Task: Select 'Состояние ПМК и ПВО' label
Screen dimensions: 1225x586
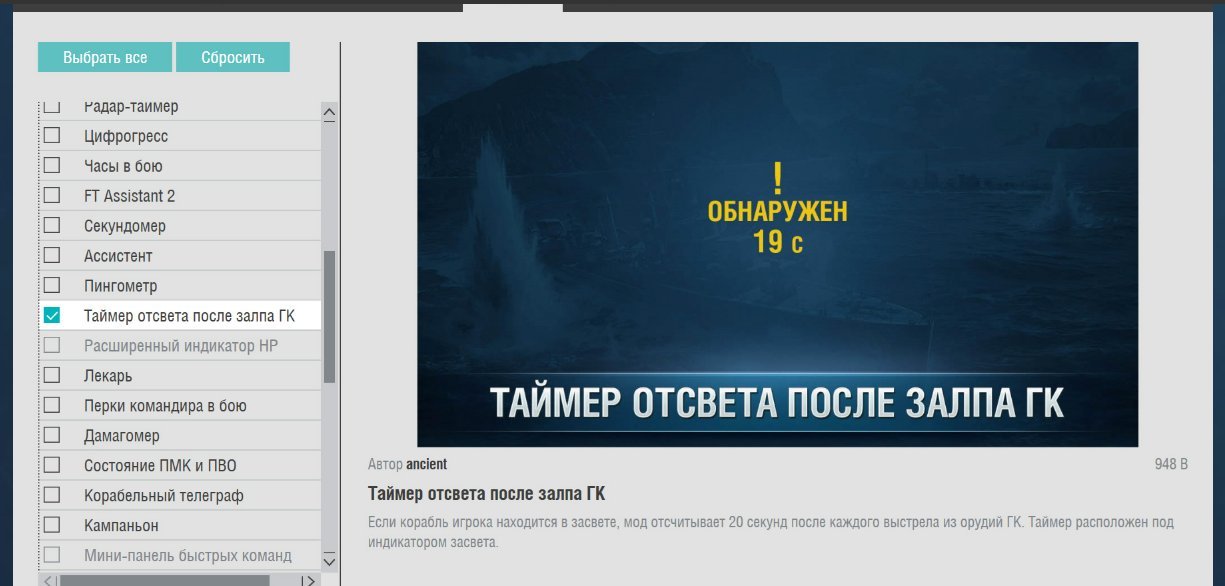Action: [x=160, y=466]
